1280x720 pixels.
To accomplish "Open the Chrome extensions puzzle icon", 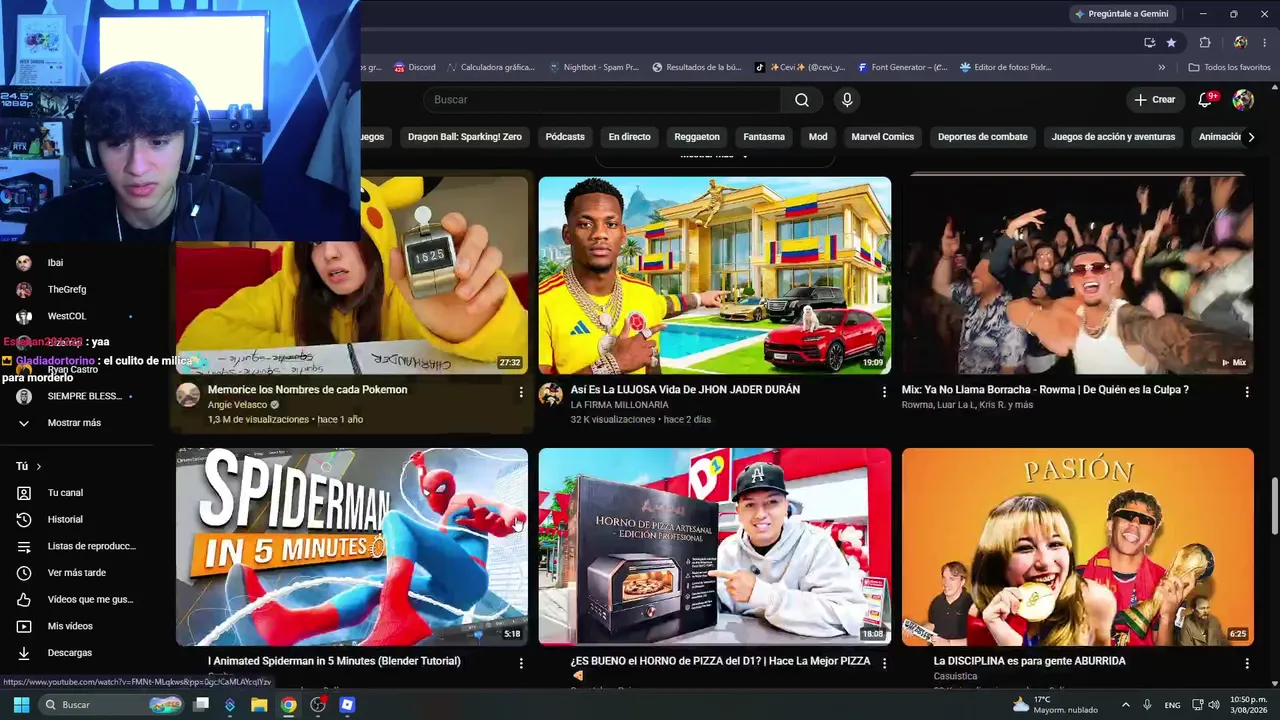I will pyautogui.click(x=1205, y=42).
